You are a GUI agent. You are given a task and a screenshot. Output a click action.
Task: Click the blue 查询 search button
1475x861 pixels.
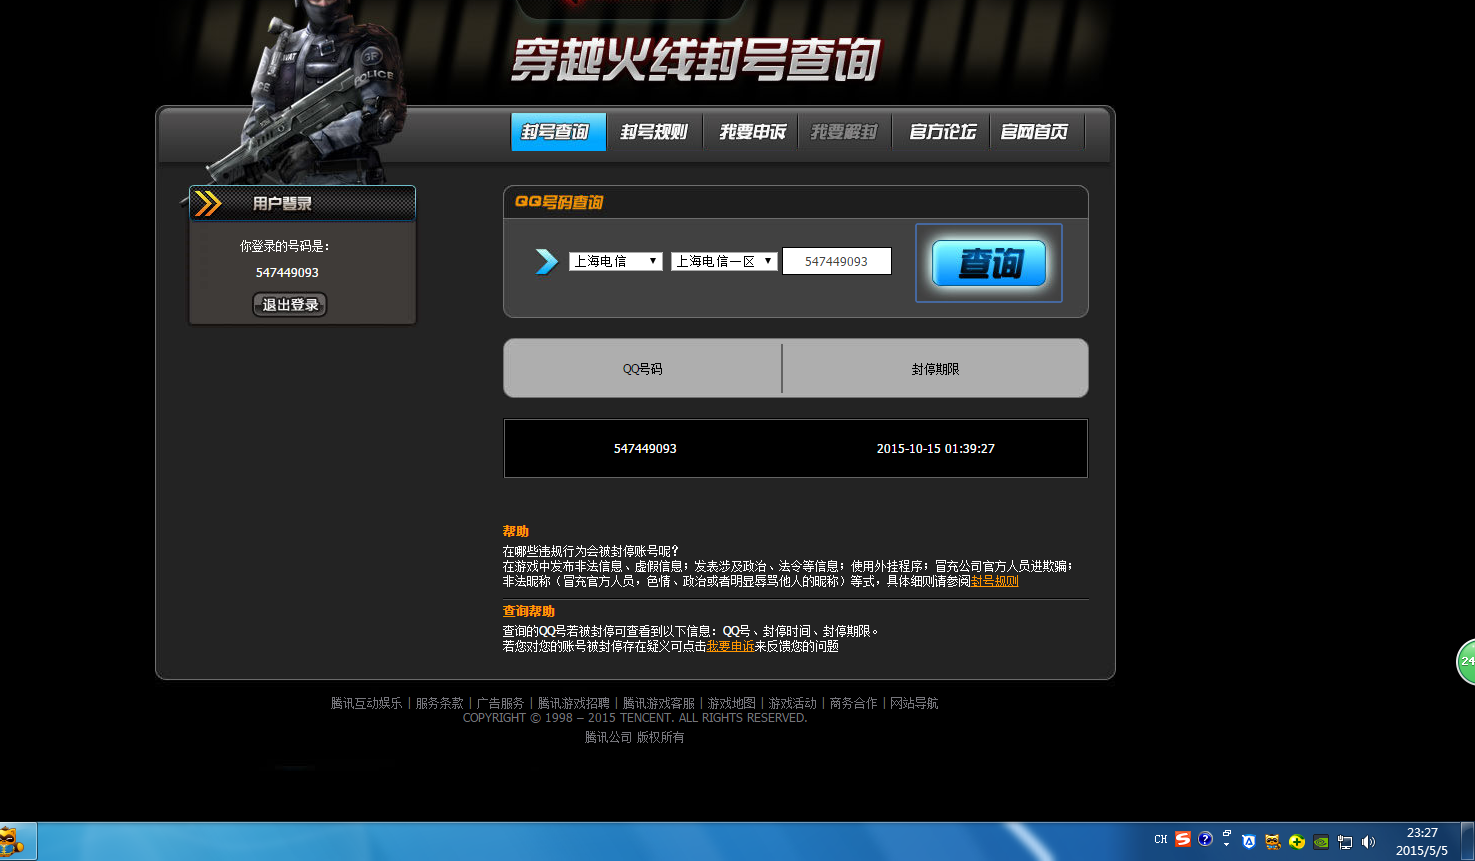pos(989,263)
